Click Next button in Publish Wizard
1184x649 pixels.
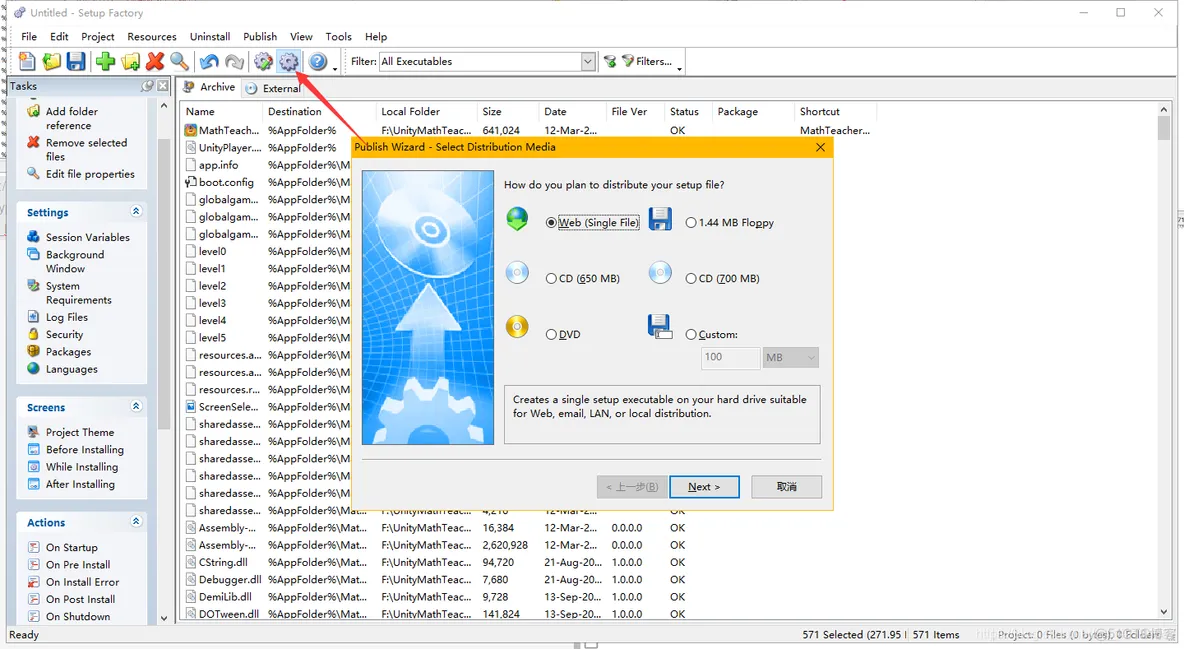[704, 487]
